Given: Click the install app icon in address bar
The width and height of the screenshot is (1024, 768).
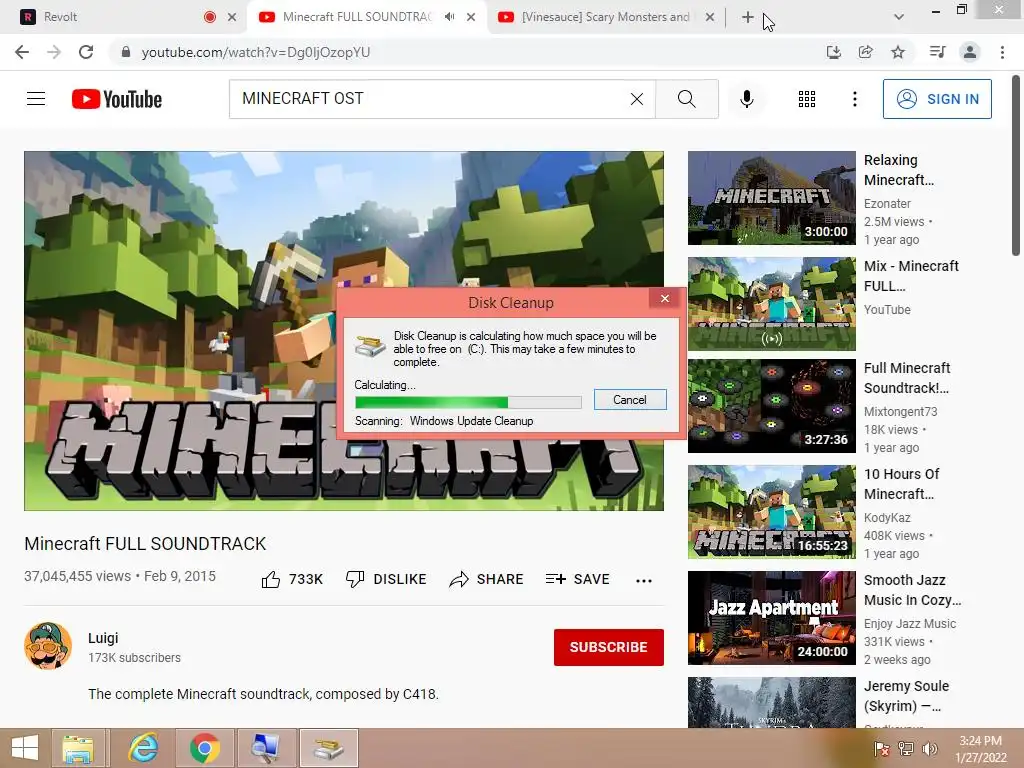Looking at the screenshot, I should click(833, 52).
